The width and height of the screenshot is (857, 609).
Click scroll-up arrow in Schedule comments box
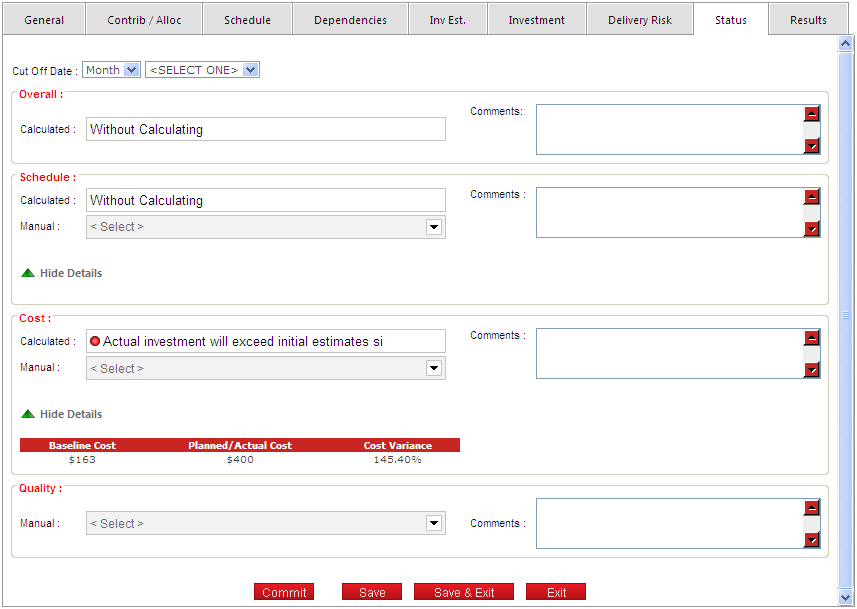pos(811,197)
